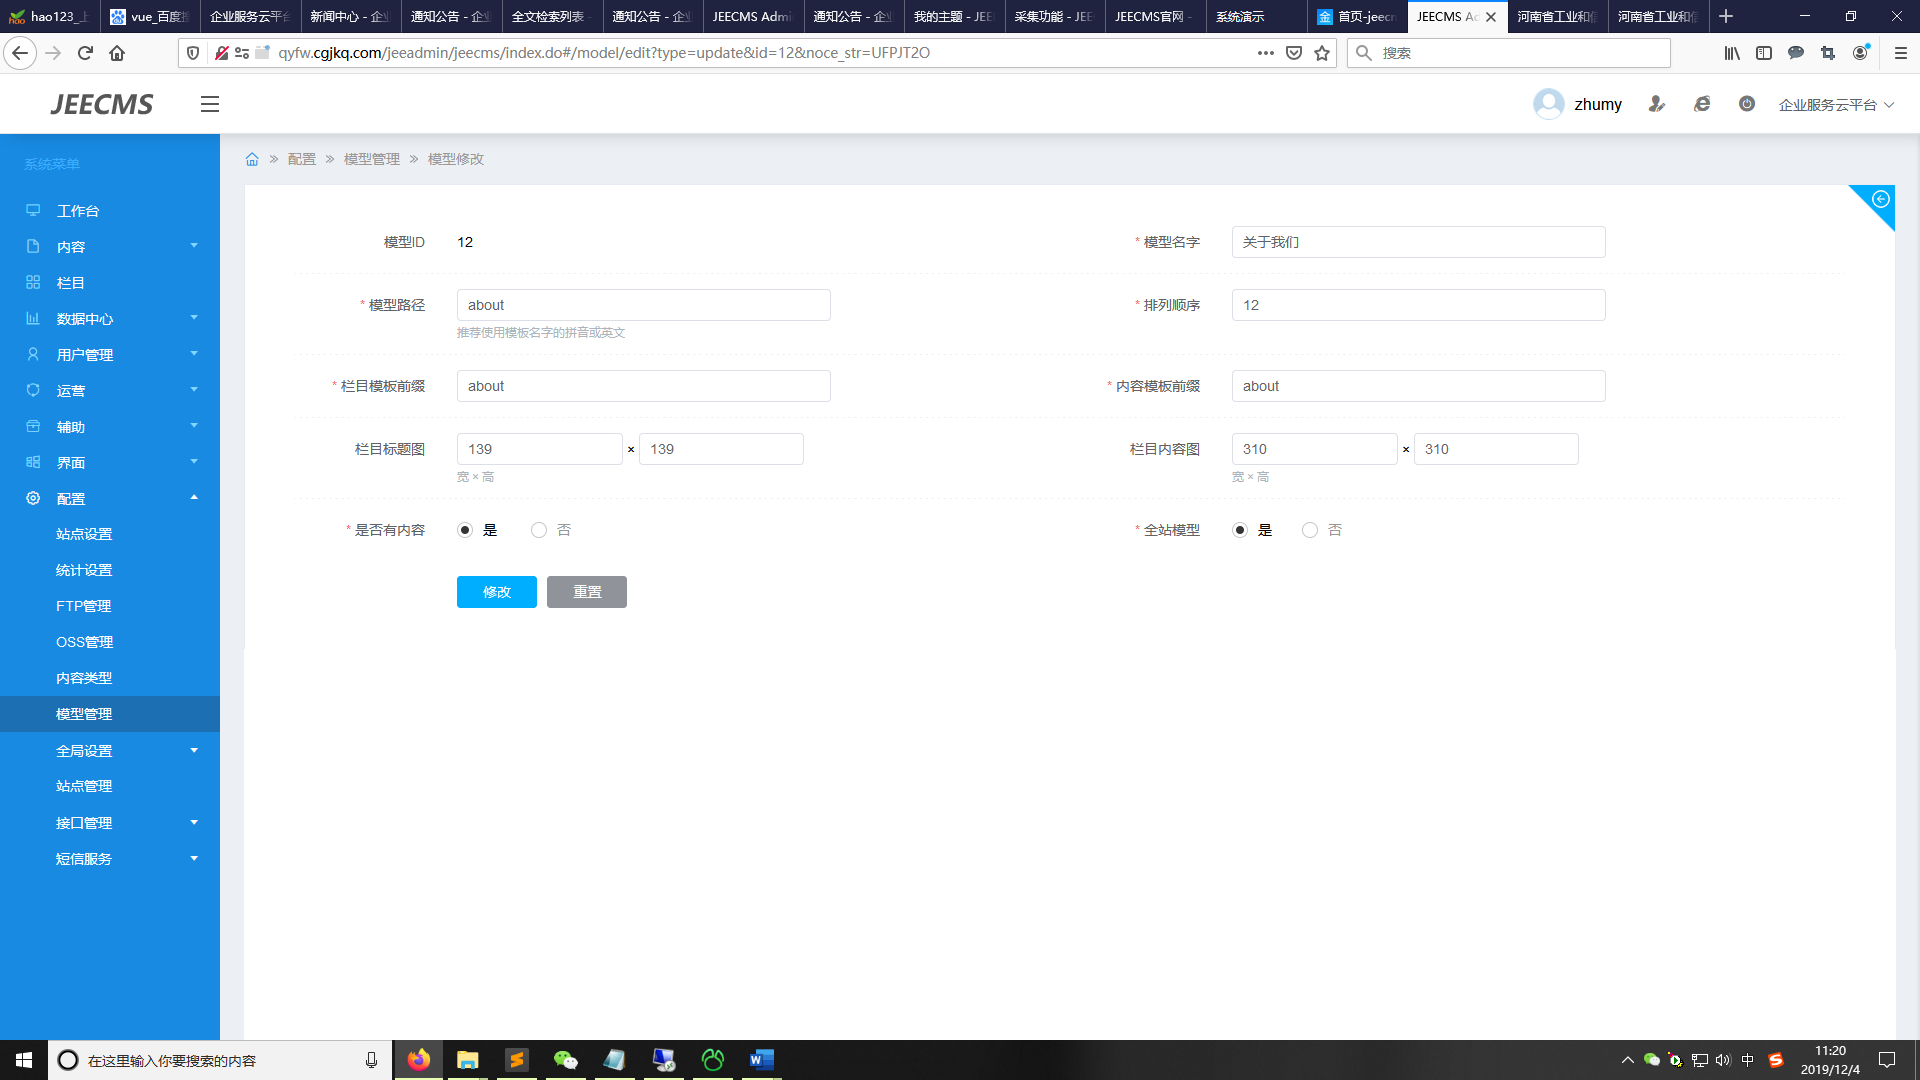Select 否 for 是否有内容
Image resolution: width=1920 pixels, height=1080 pixels.
point(539,530)
